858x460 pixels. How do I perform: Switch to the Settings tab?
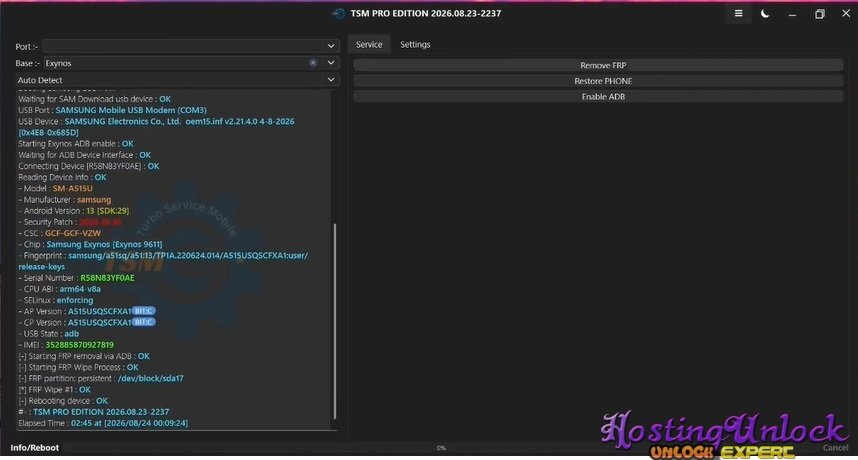[415, 44]
